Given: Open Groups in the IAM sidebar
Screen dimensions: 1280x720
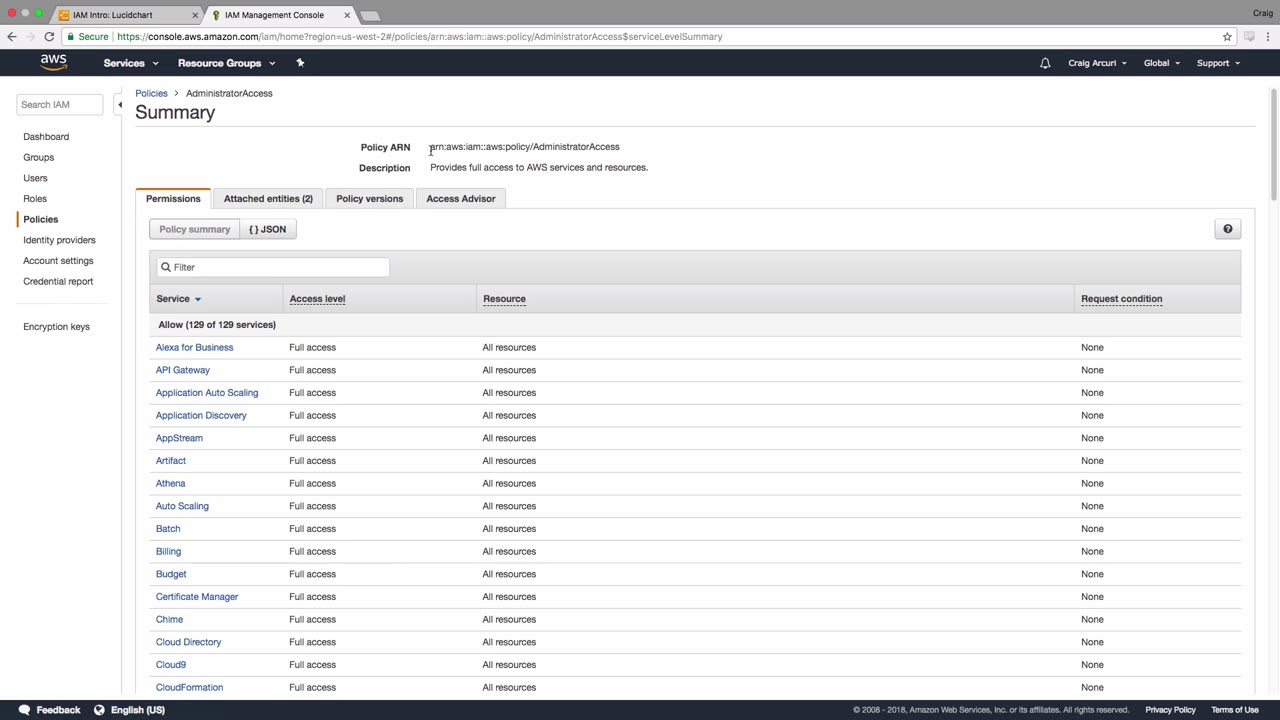Looking at the screenshot, I should pyautogui.click(x=39, y=157).
